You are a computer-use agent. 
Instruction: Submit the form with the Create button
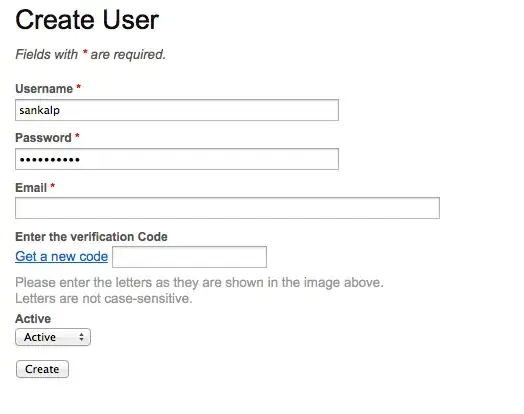pos(42,369)
